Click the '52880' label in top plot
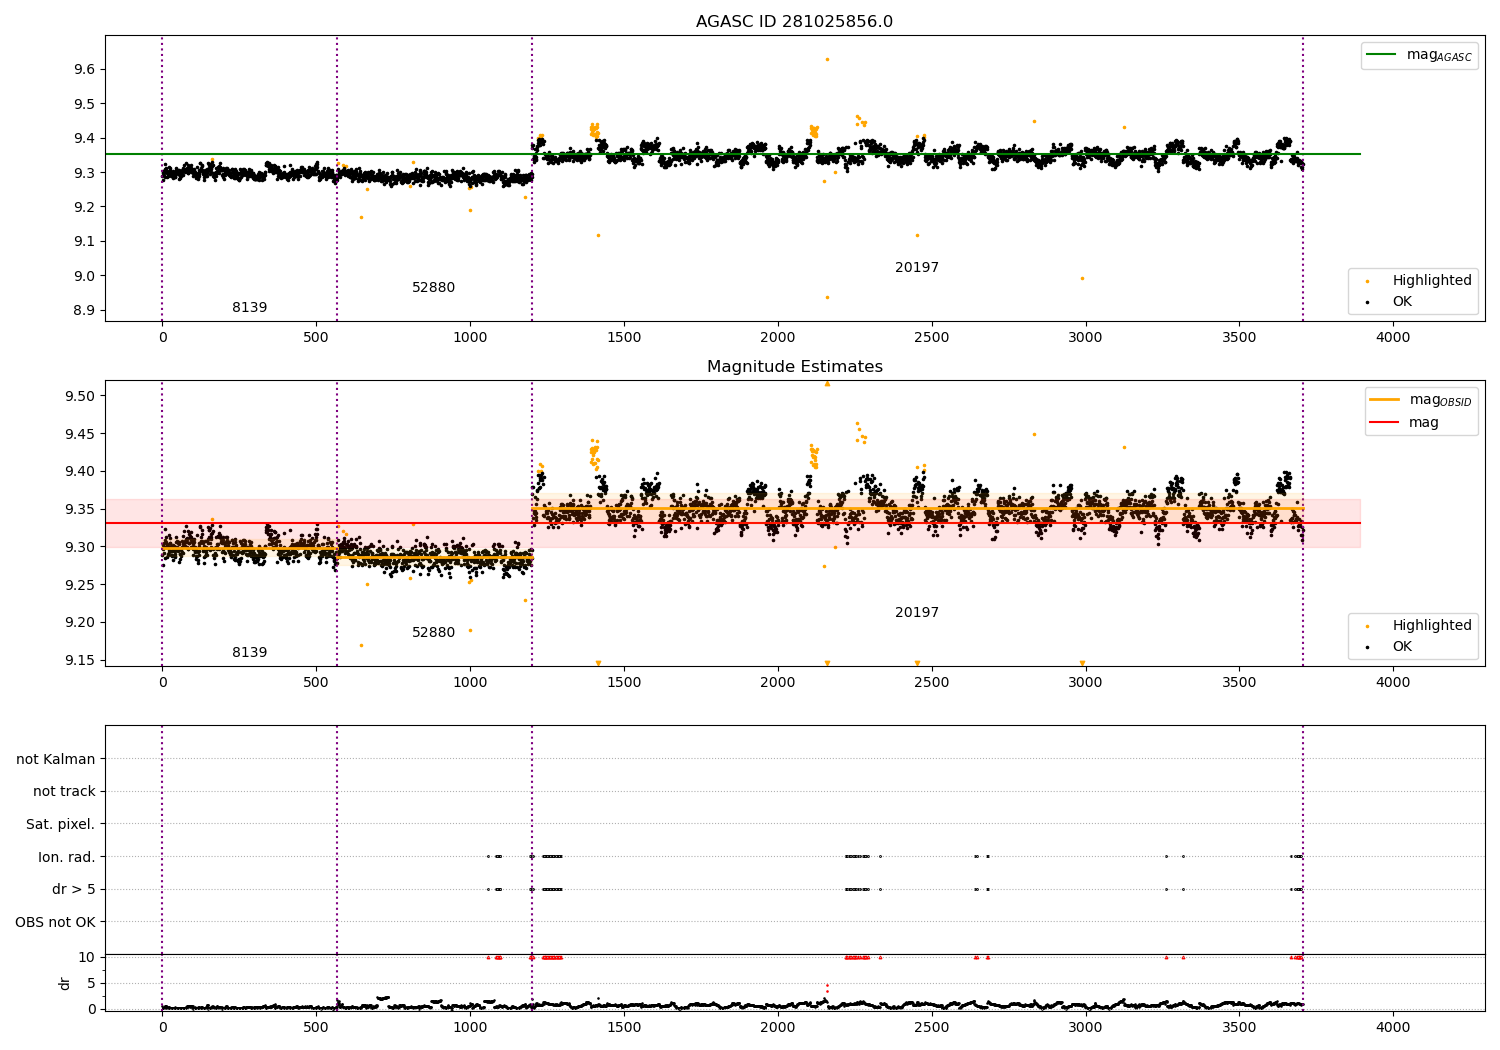The height and width of the screenshot is (1050, 1500). pyautogui.click(x=433, y=287)
